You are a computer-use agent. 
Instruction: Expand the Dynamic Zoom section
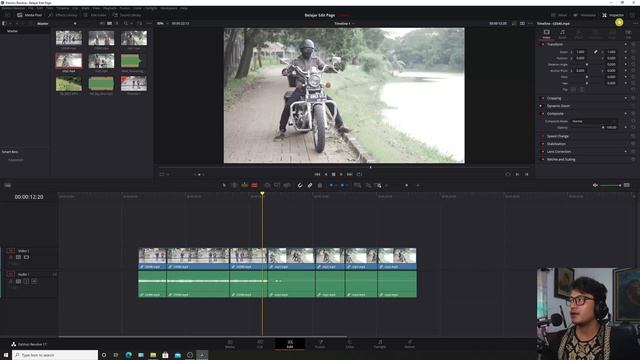click(558, 106)
